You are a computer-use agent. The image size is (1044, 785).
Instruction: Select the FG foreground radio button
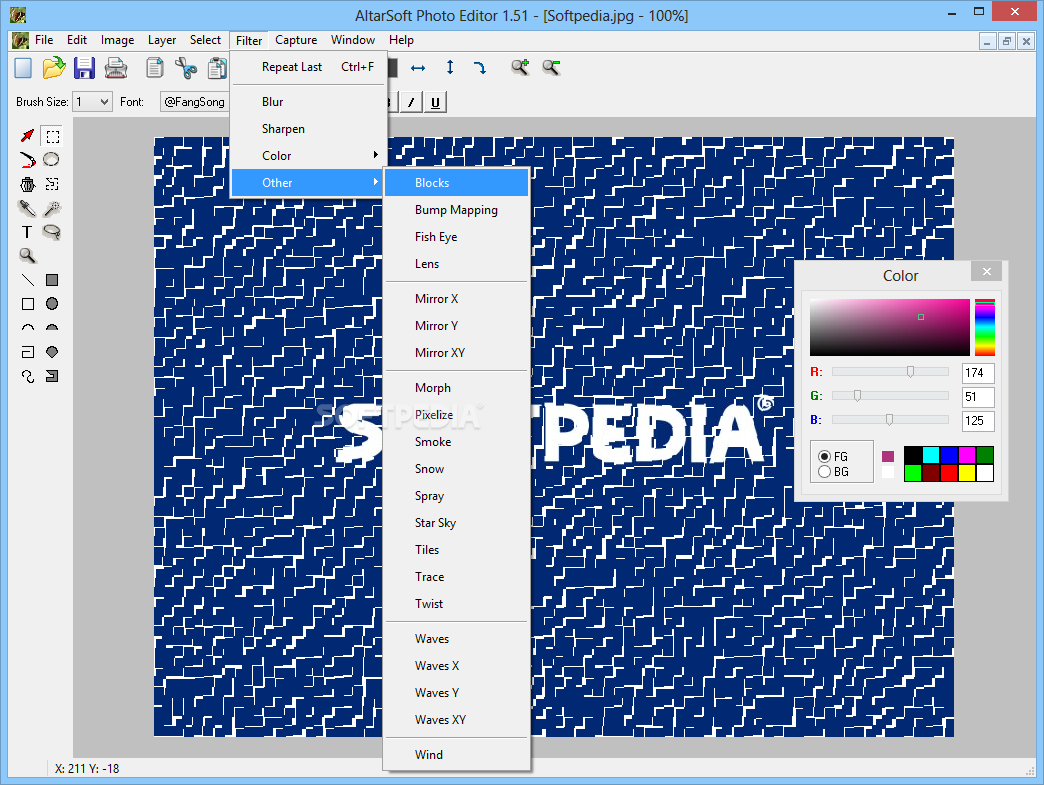tap(824, 456)
